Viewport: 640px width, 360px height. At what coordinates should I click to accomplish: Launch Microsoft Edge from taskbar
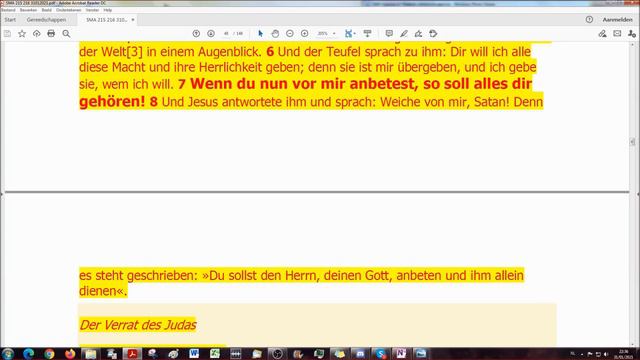[28, 353]
